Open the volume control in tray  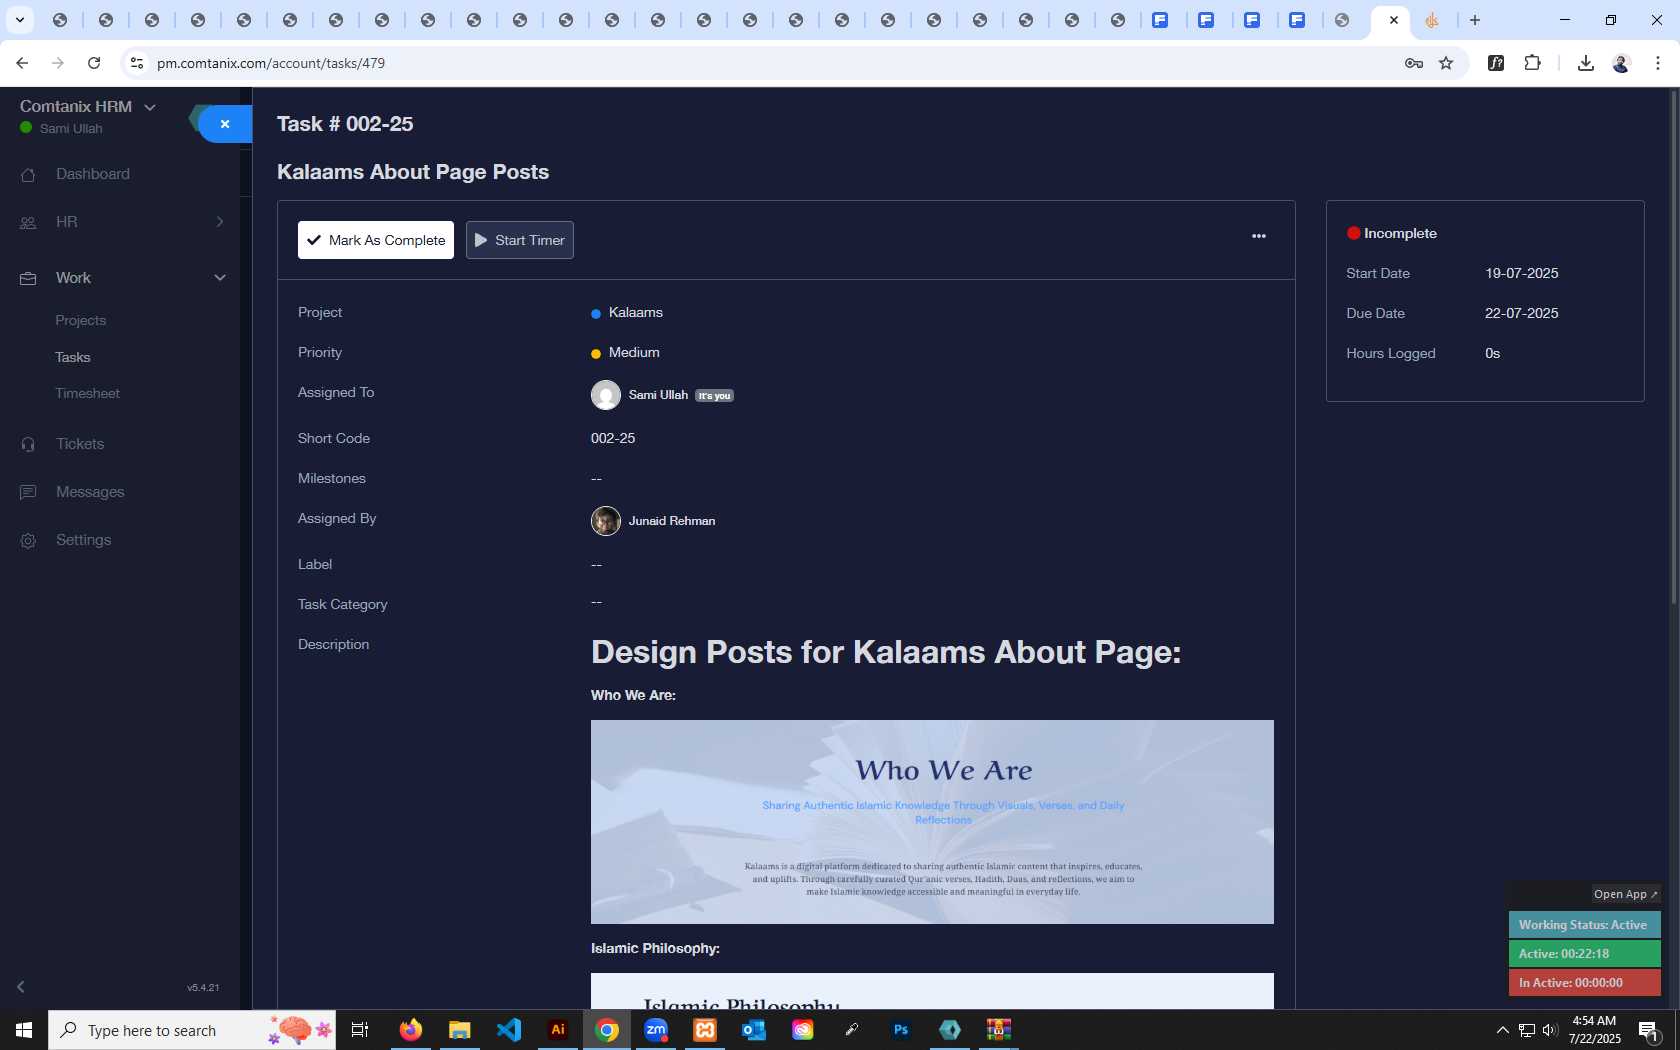click(x=1550, y=1030)
